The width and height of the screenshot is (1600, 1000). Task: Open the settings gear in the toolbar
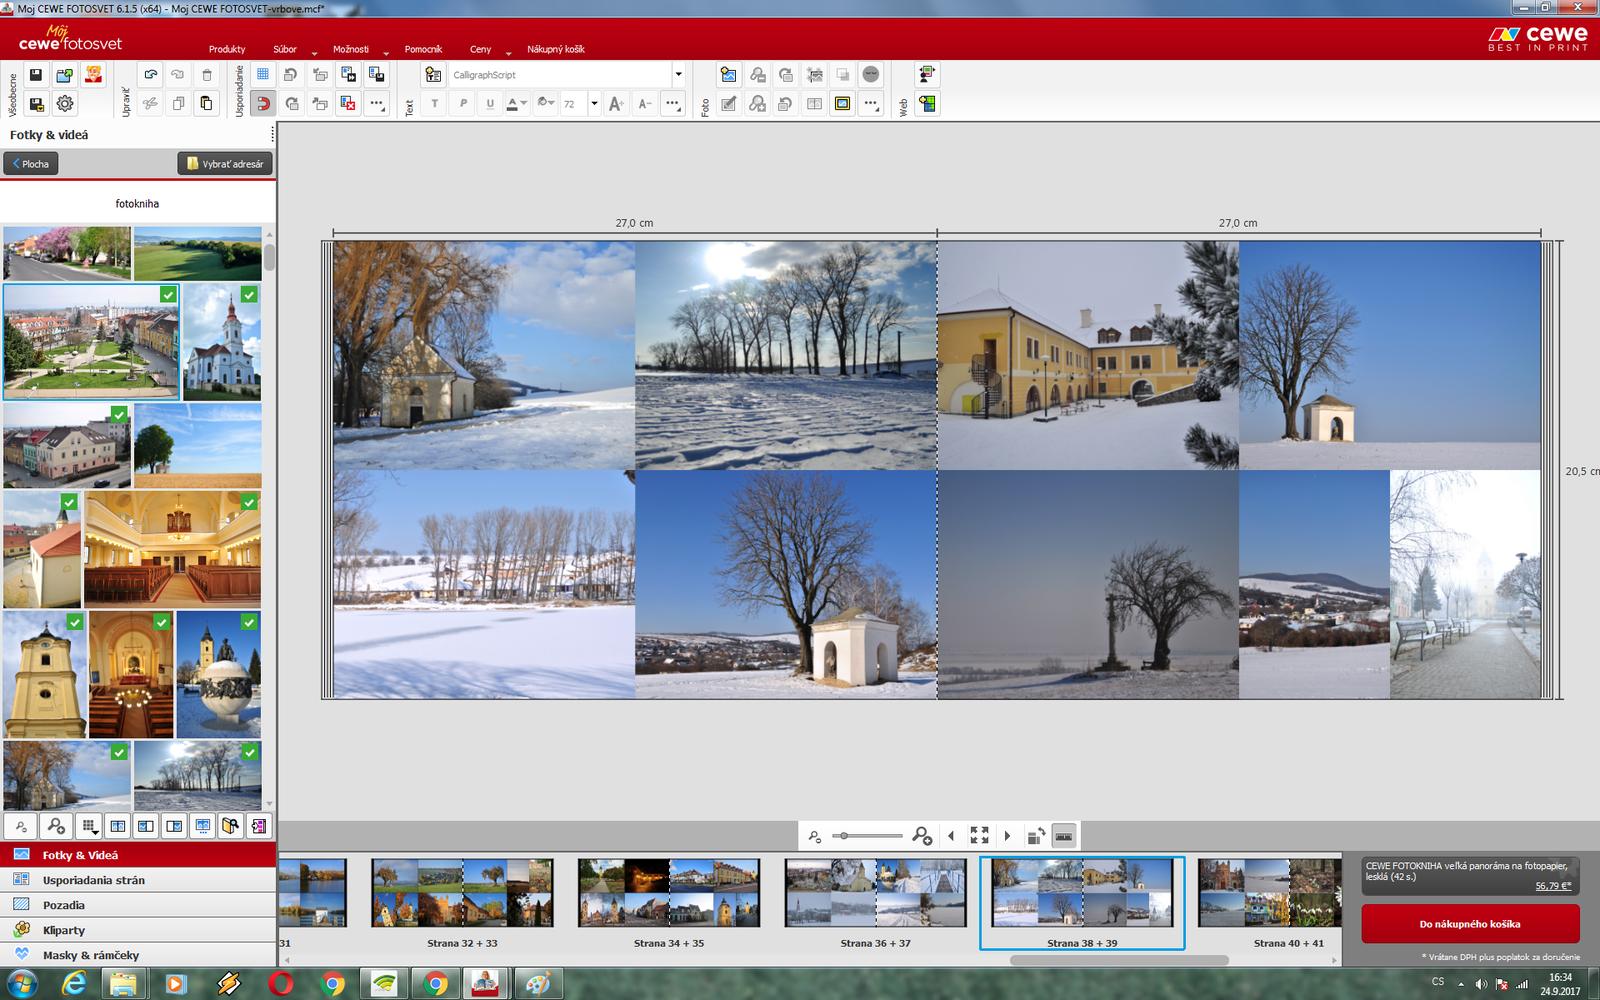(x=65, y=104)
